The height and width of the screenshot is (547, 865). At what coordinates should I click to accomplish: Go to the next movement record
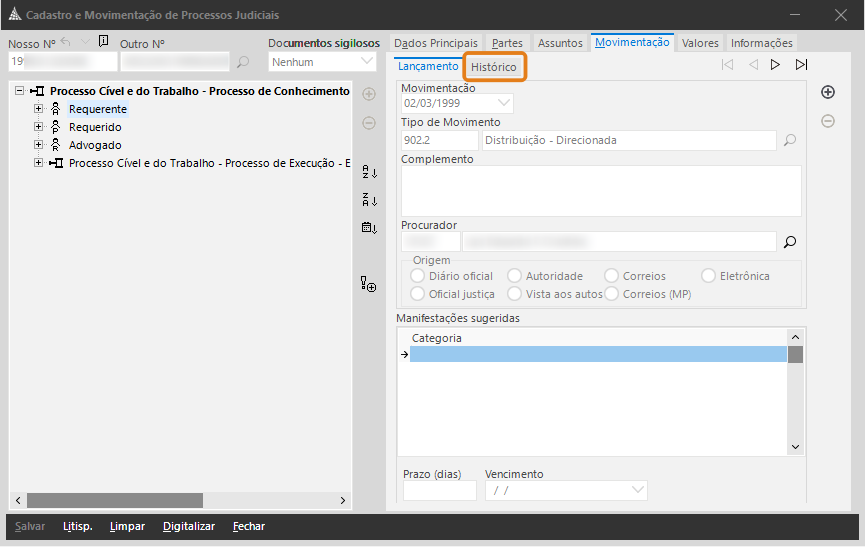pyautogui.click(x=775, y=65)
